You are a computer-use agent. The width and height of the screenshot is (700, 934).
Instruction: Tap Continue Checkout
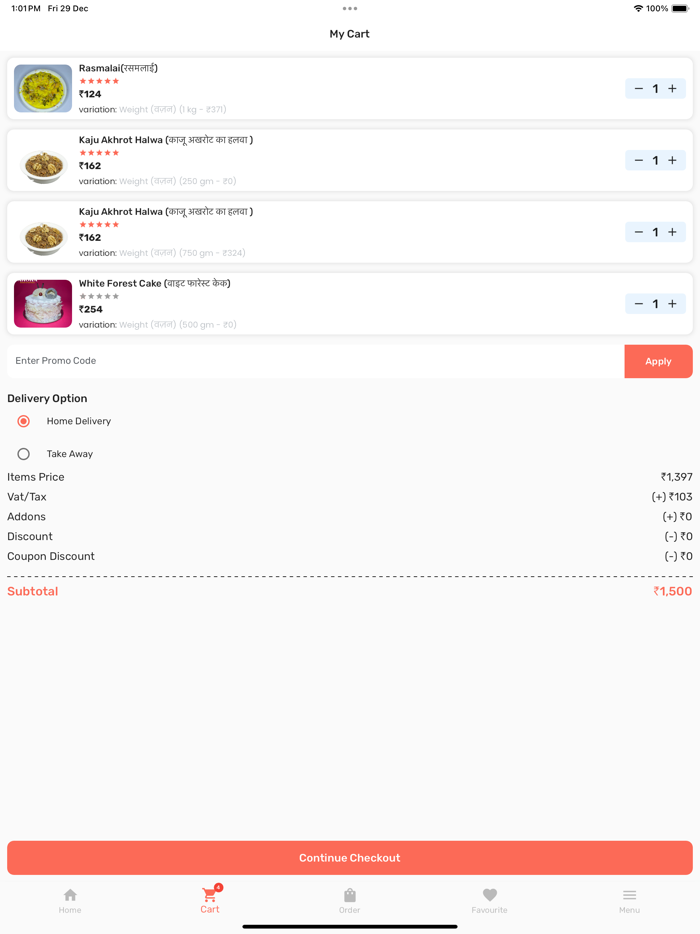349,857
